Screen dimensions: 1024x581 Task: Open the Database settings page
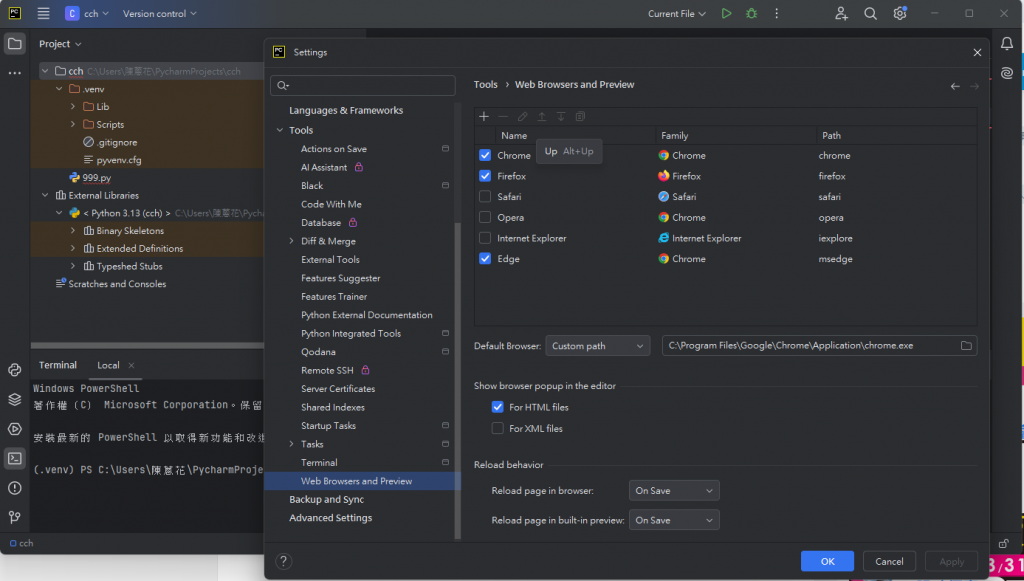(321, 223)
